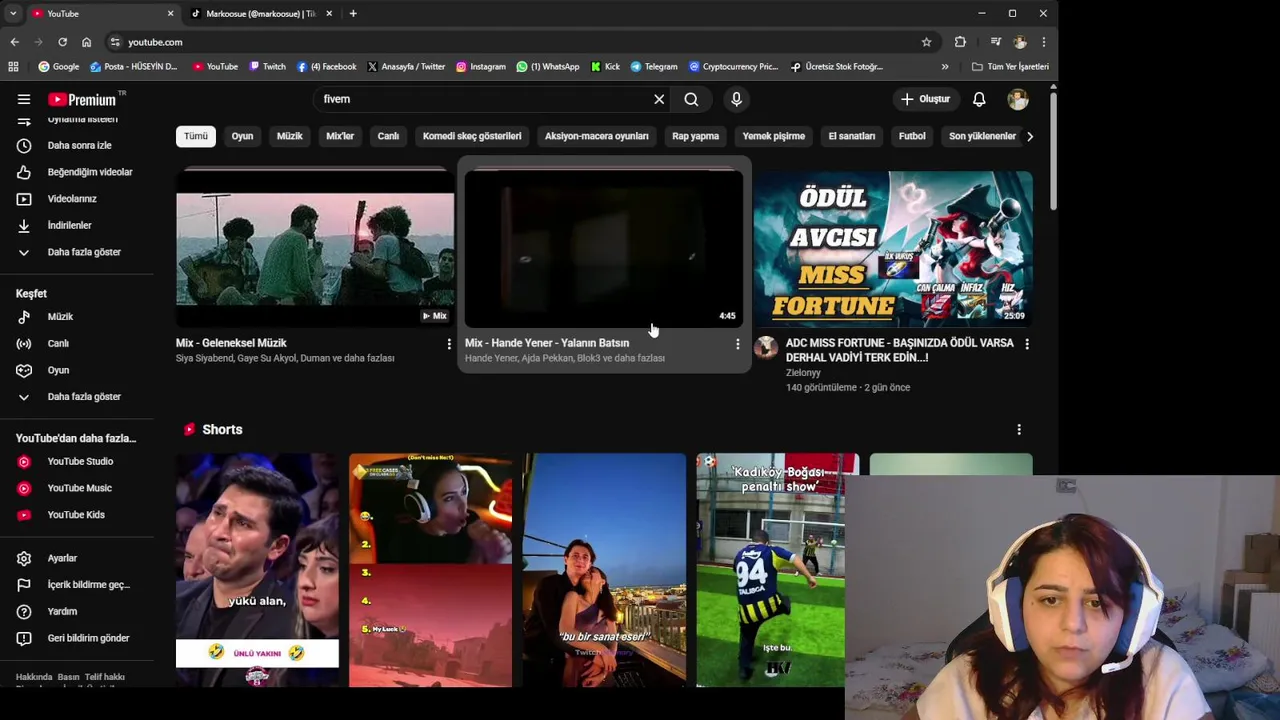This screenshot has height=720, width=1280.
Task: Select the Komedi skeç gösterileri chip
Action: tap(472, 136)
